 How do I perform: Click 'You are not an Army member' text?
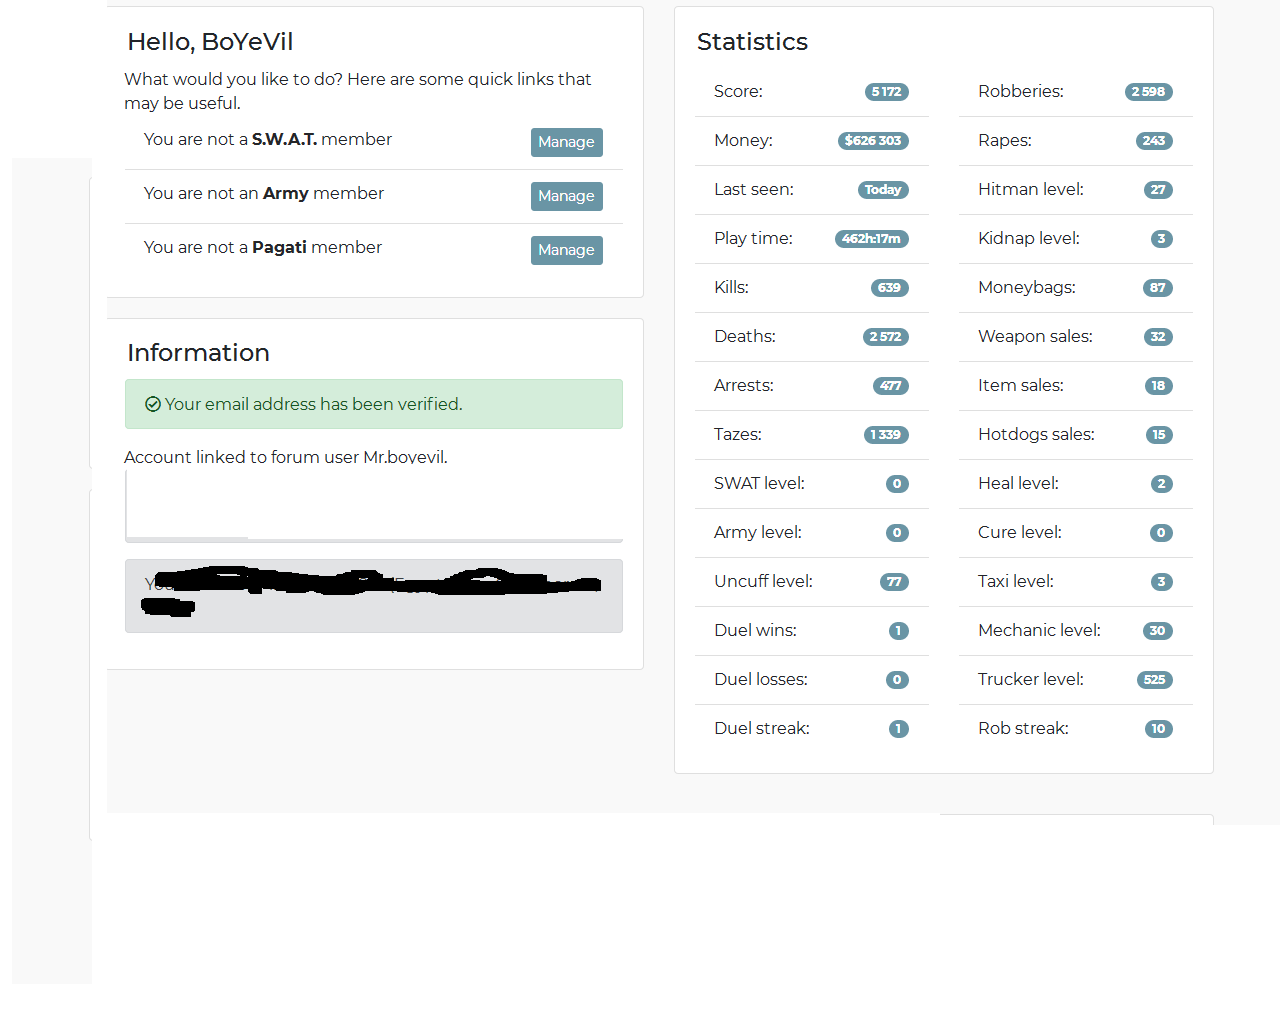[264, 194]
